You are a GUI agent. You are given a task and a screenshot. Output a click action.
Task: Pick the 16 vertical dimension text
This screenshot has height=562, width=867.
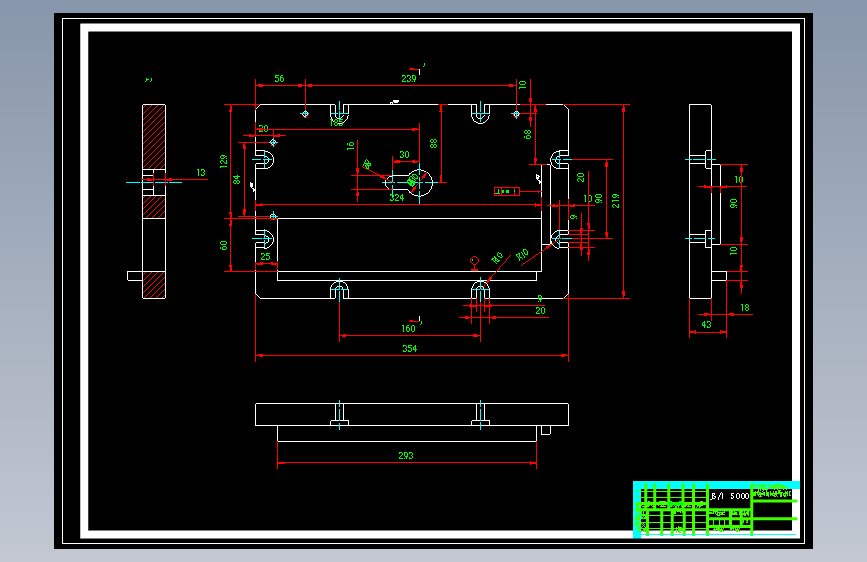[350, 145]
